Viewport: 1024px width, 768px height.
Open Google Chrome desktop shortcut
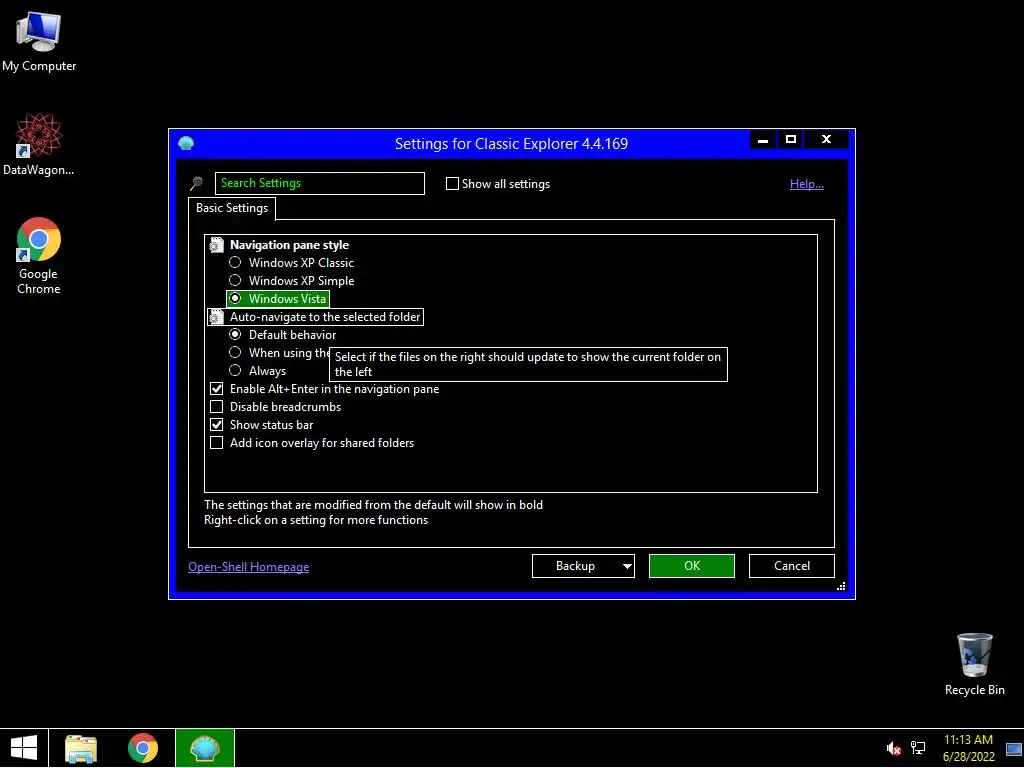coord(39,256)
